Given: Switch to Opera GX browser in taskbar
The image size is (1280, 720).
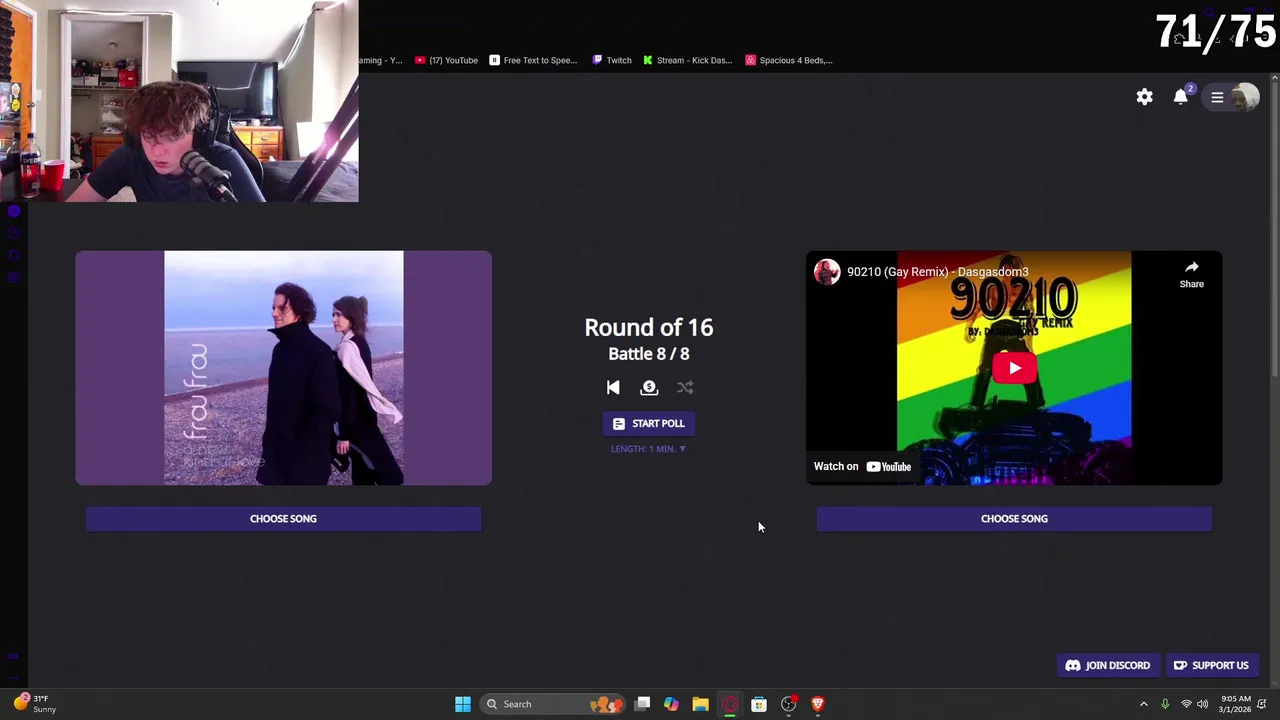Looking at the screenshot, I should [x=730, y=704].
